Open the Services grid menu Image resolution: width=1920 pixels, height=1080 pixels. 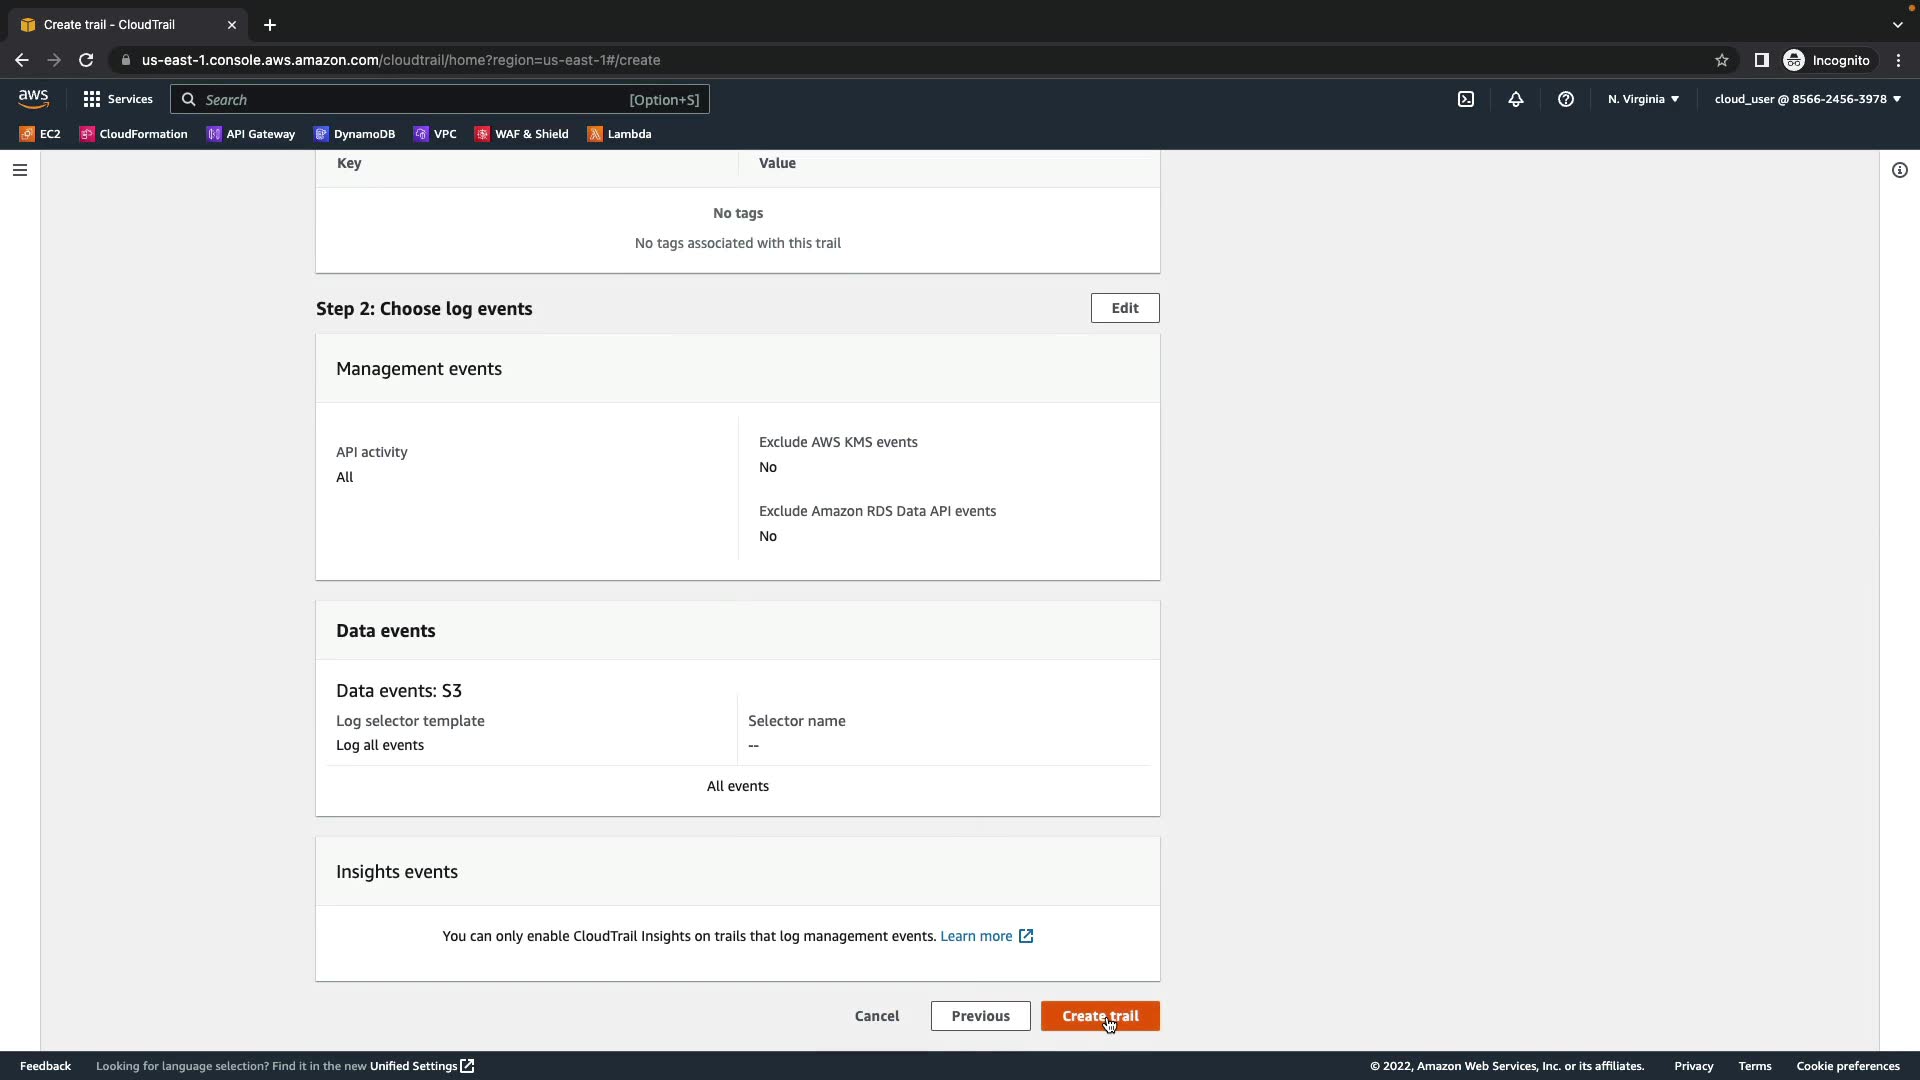[118, 99]
